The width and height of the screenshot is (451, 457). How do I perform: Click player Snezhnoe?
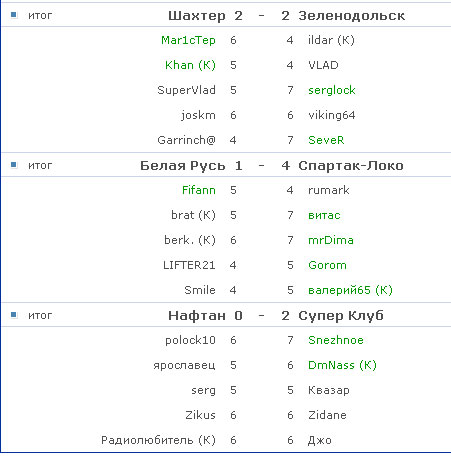(336, 340)
